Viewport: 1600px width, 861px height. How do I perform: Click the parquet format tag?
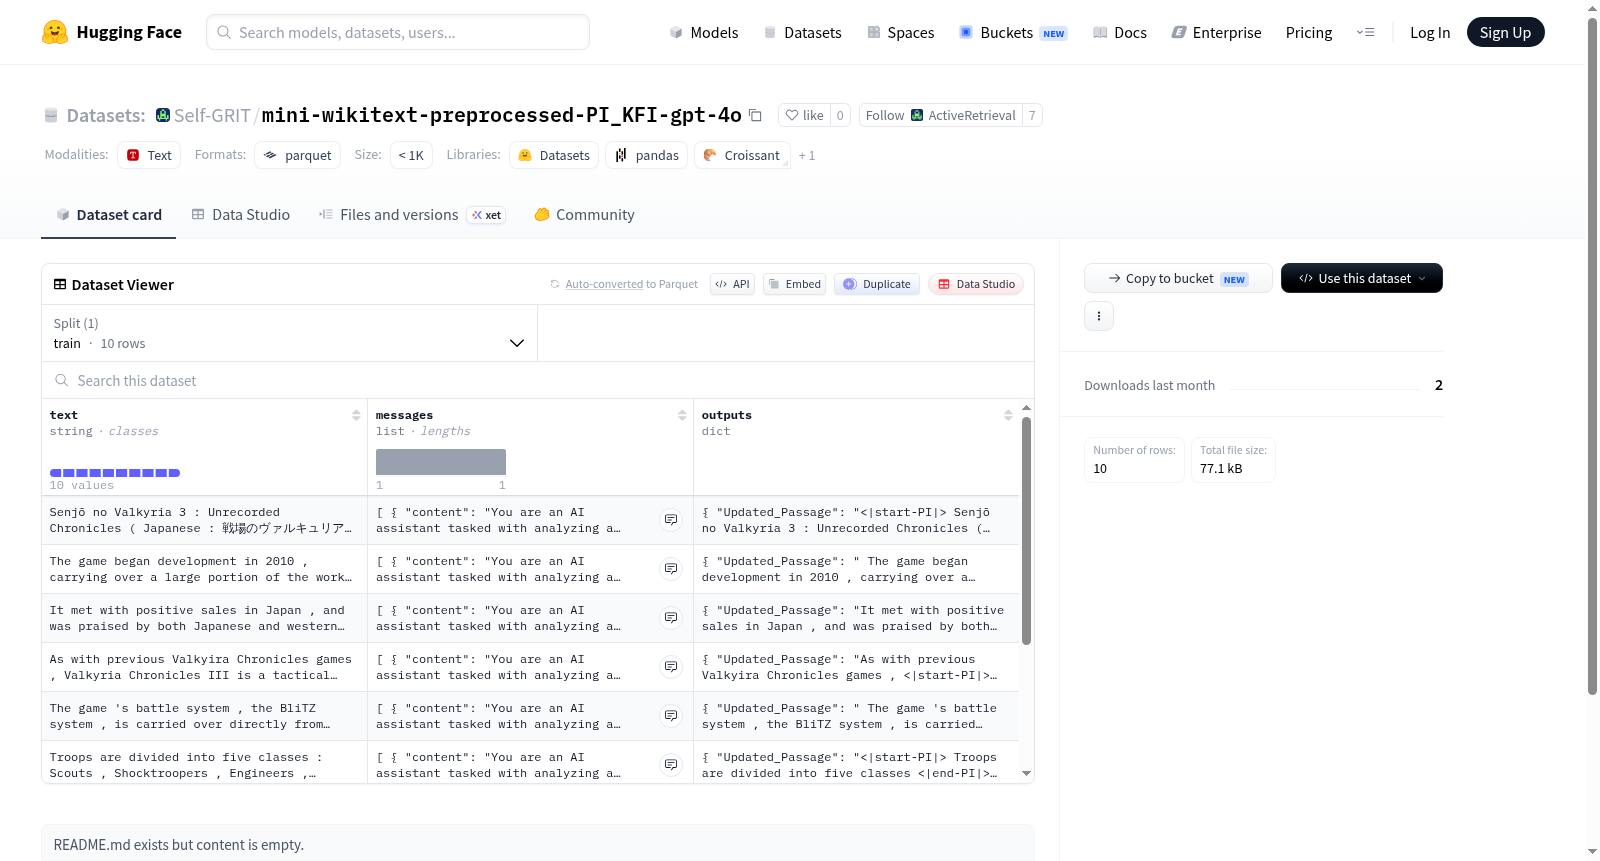pyautogui.click(x=297, y=155)
